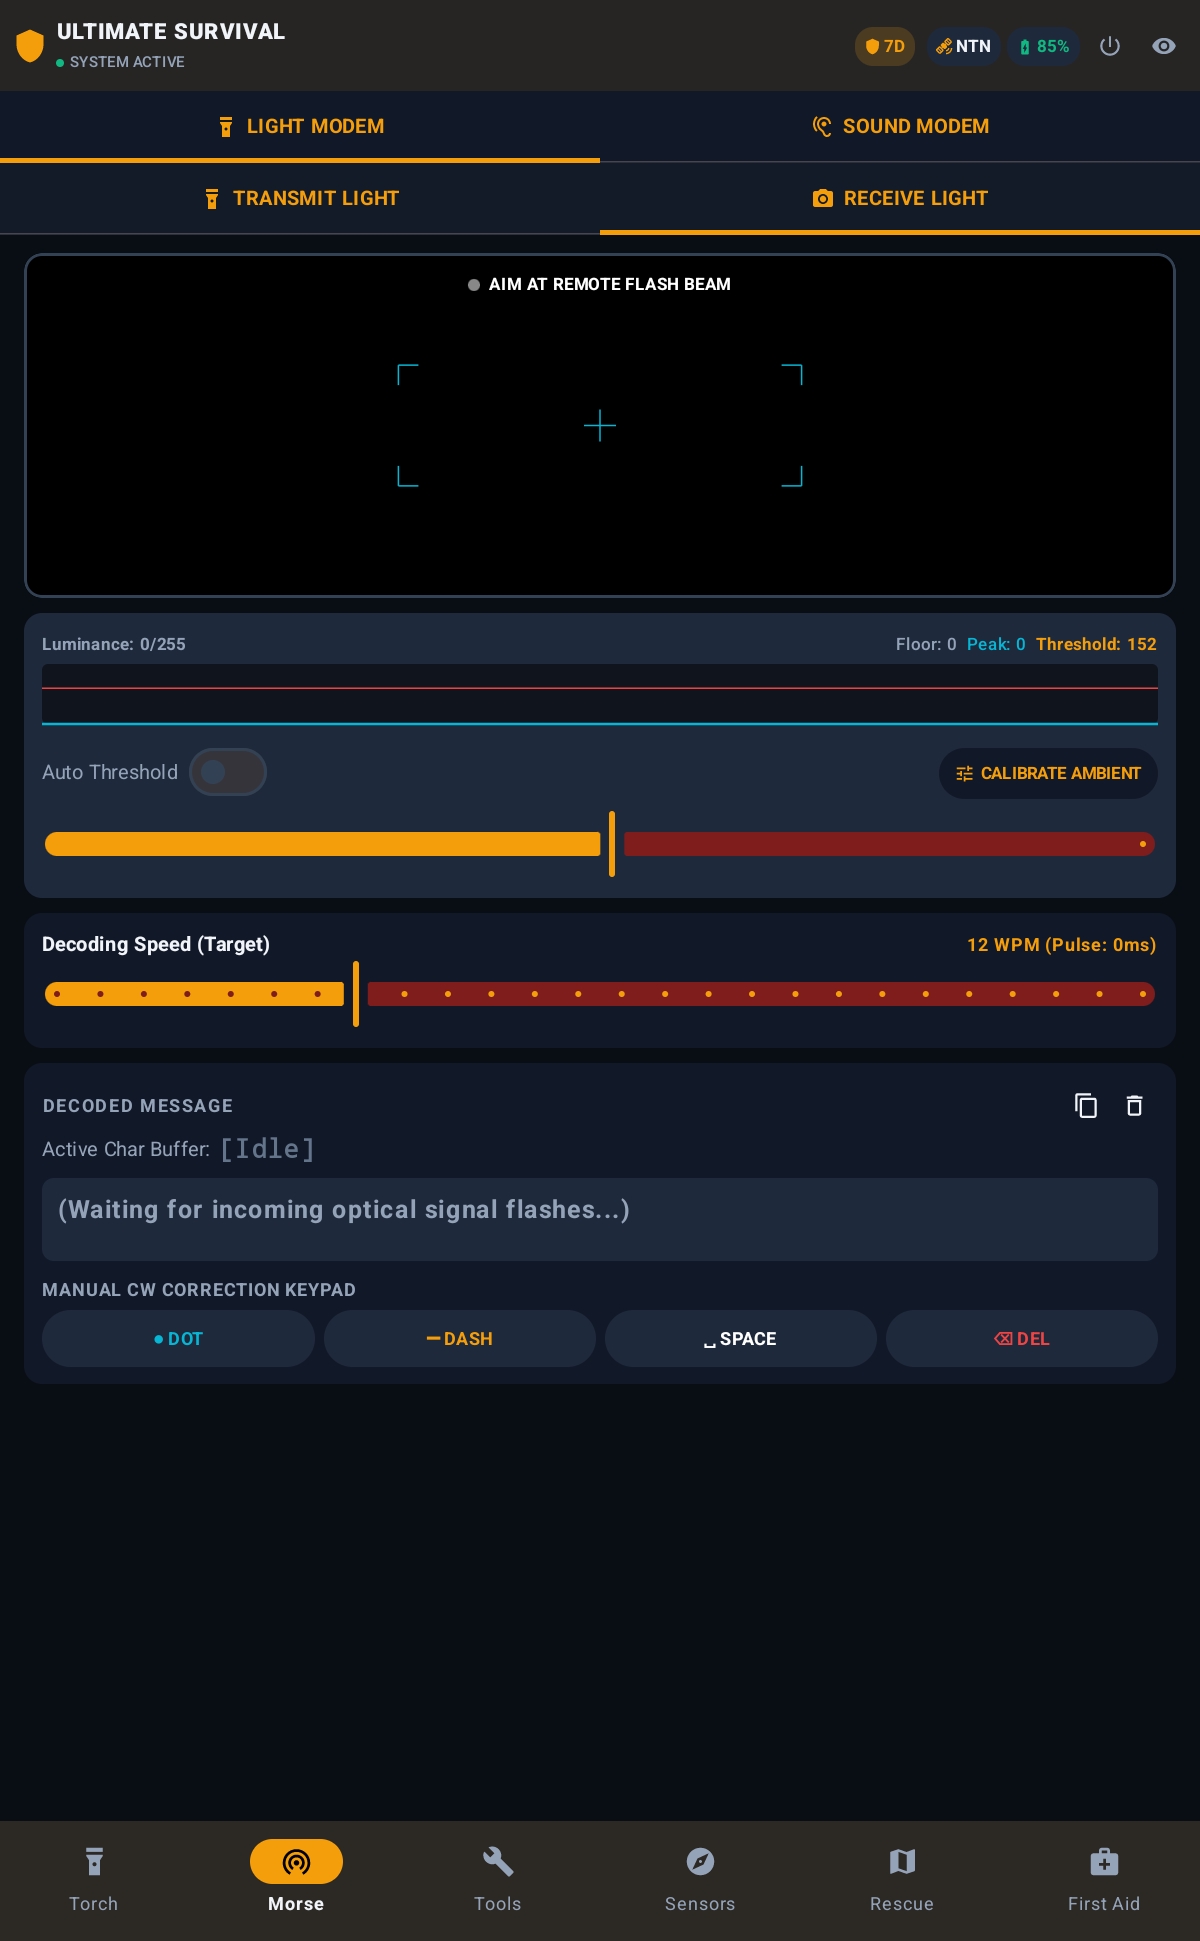The width and height of the screenshot is (1200, 1941).
Task: Open the Sensors compass nav item
Action: tap(700, 1880)
